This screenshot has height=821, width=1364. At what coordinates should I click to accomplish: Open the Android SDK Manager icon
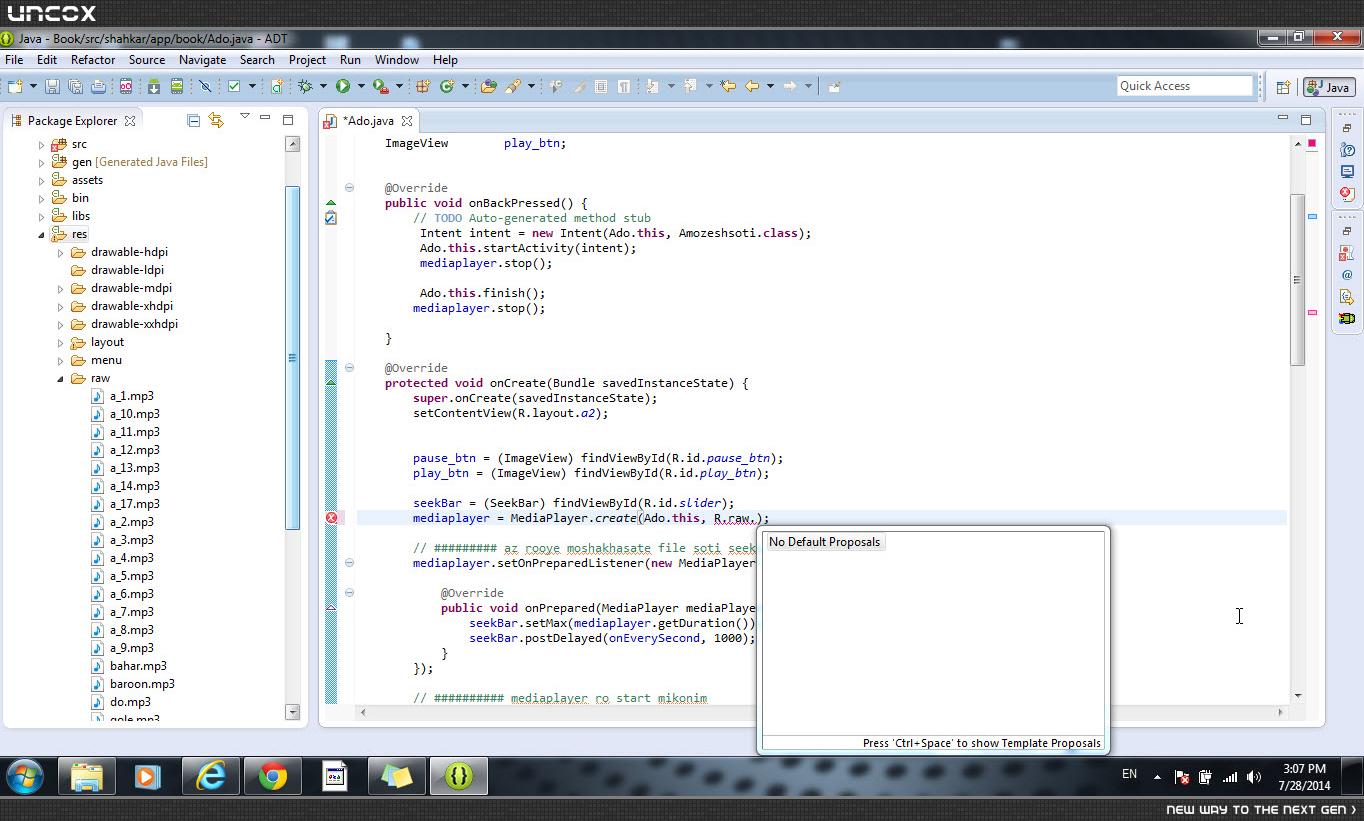coord(154,86)
